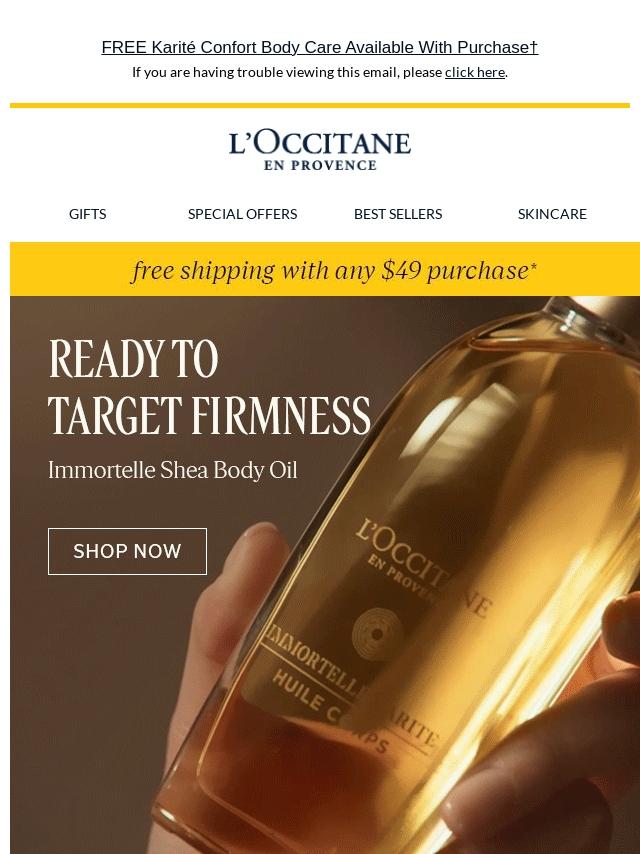Click the yellow free shipping $49 banner
The height and width of the screenshot is (854, 640).
click(x=325, y=269)
